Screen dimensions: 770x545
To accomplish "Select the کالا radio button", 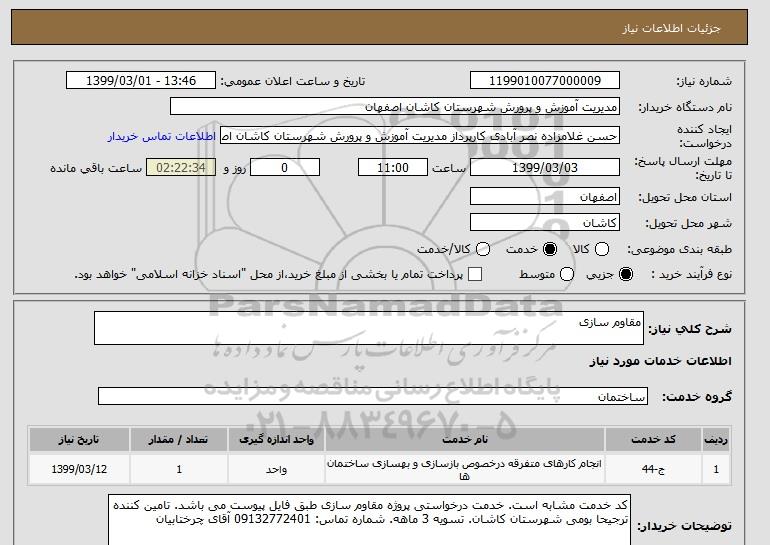I will 602,249.
